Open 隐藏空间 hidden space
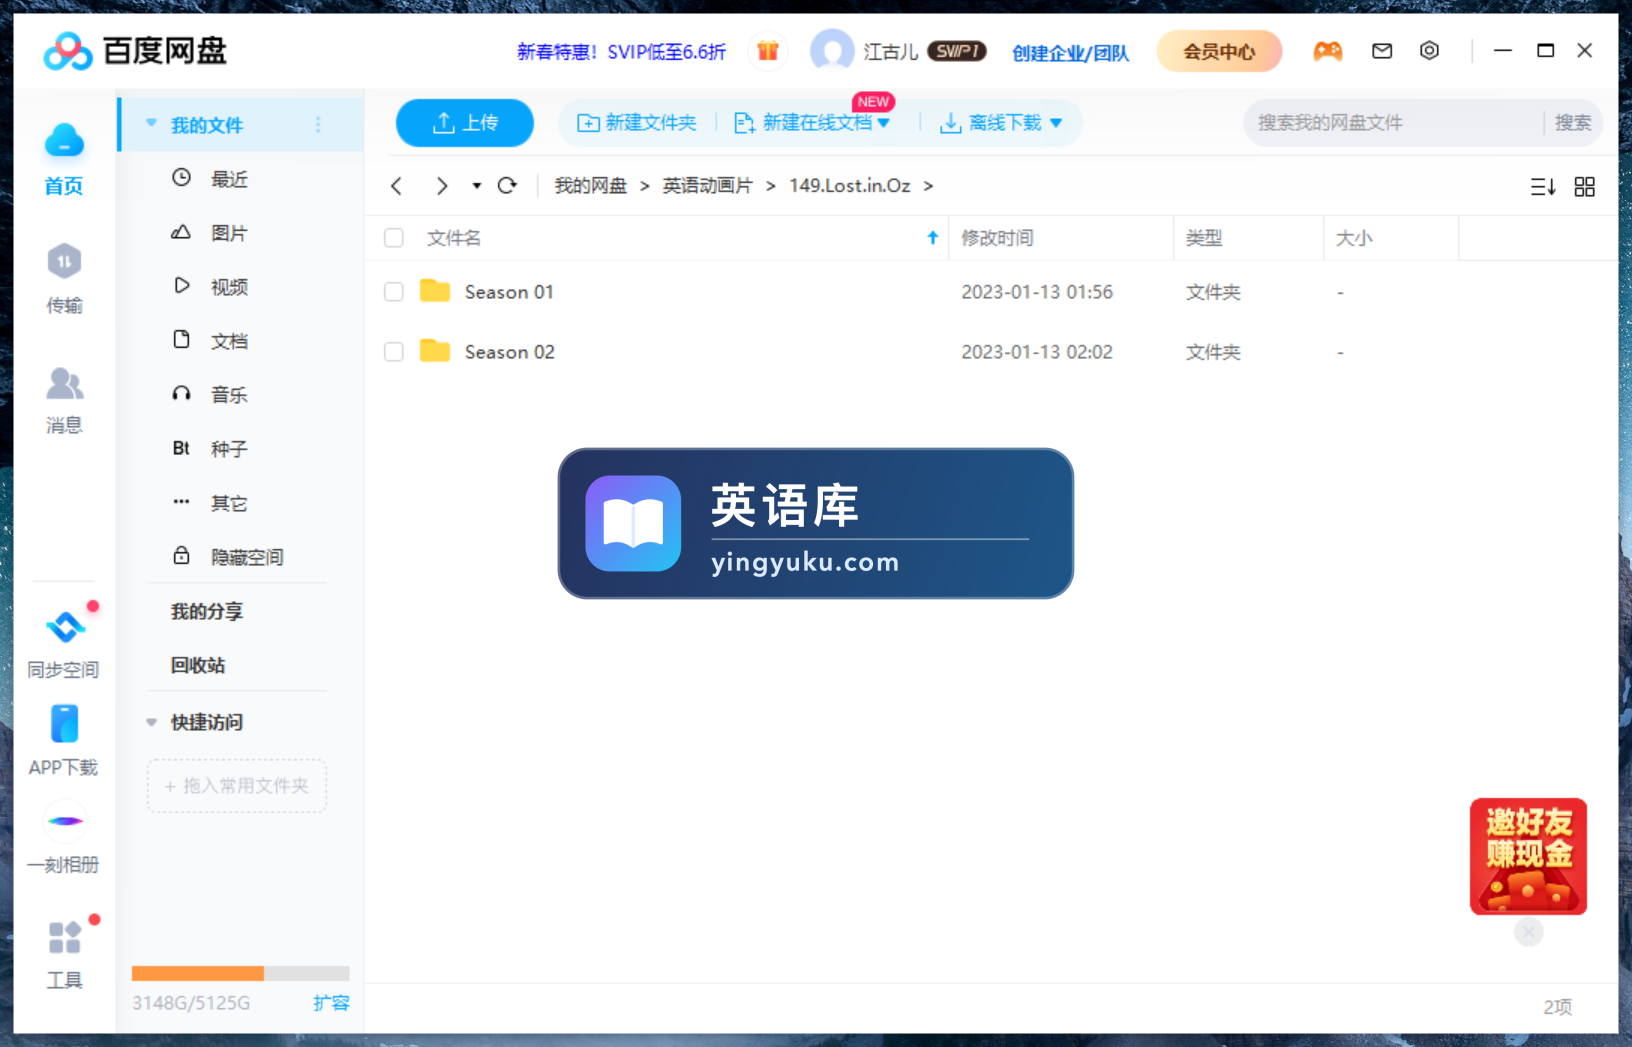The height and width of the screenshot is (1047, 1632). [247, 557]
